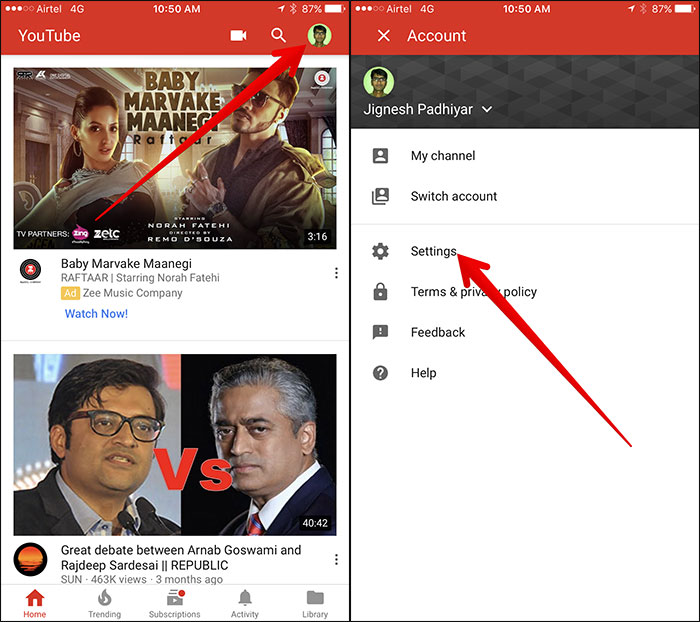
Task: Close the Account screen with X
Action: pos(383,36)
